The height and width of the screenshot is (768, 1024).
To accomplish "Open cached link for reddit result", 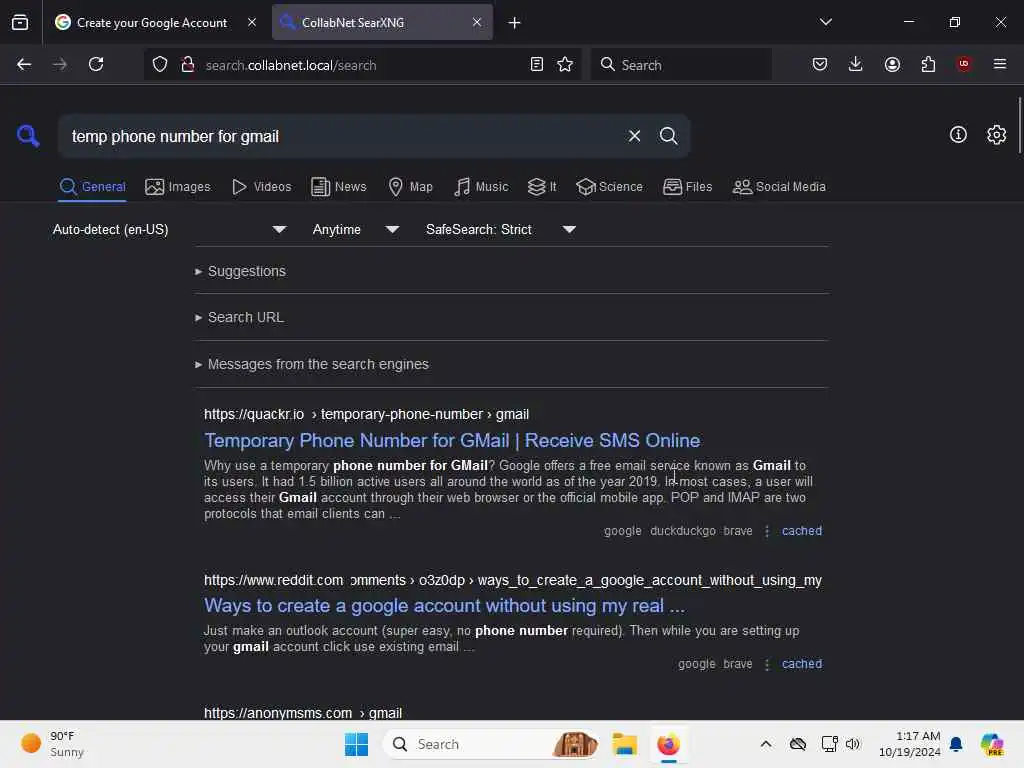I will [x=802, y=664].
